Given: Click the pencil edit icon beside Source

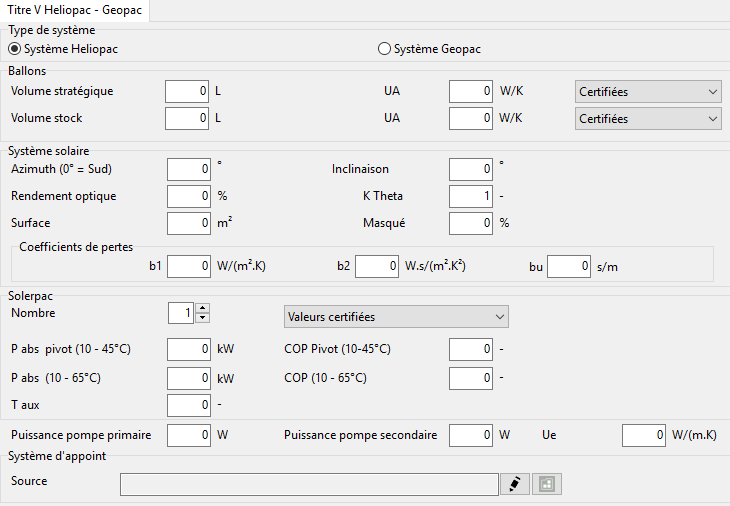Looking at the screenshot, I should click(514, 484).
